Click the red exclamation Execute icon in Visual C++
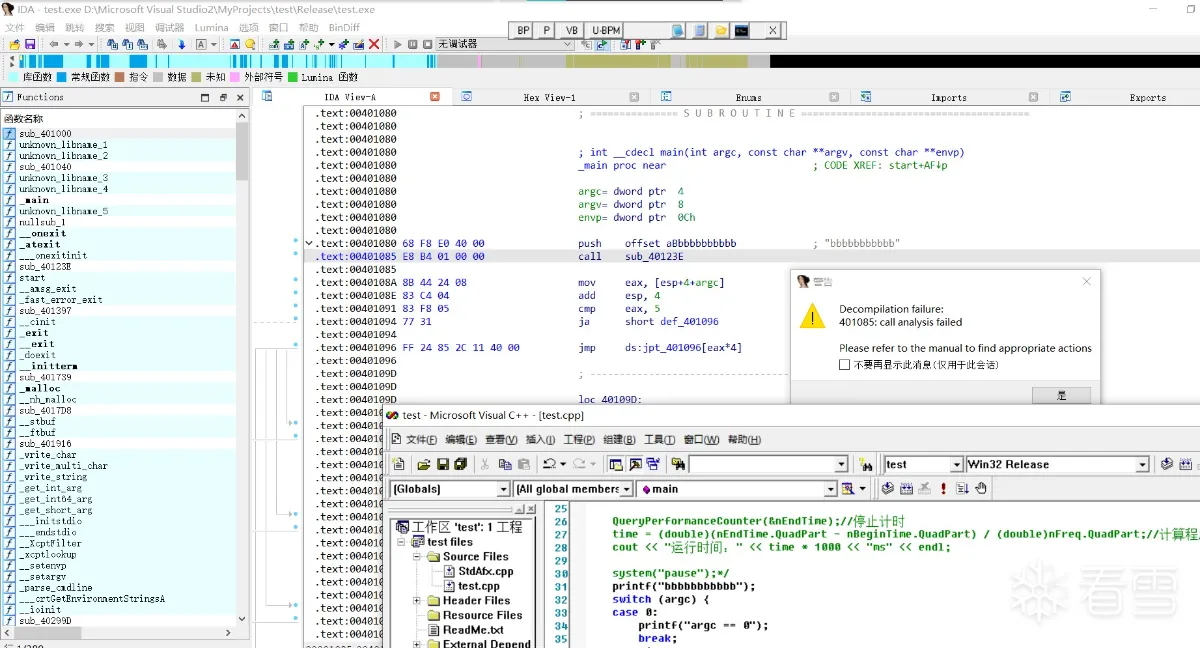This screenshot has width=1200, height=648. (x=943, y=489)
